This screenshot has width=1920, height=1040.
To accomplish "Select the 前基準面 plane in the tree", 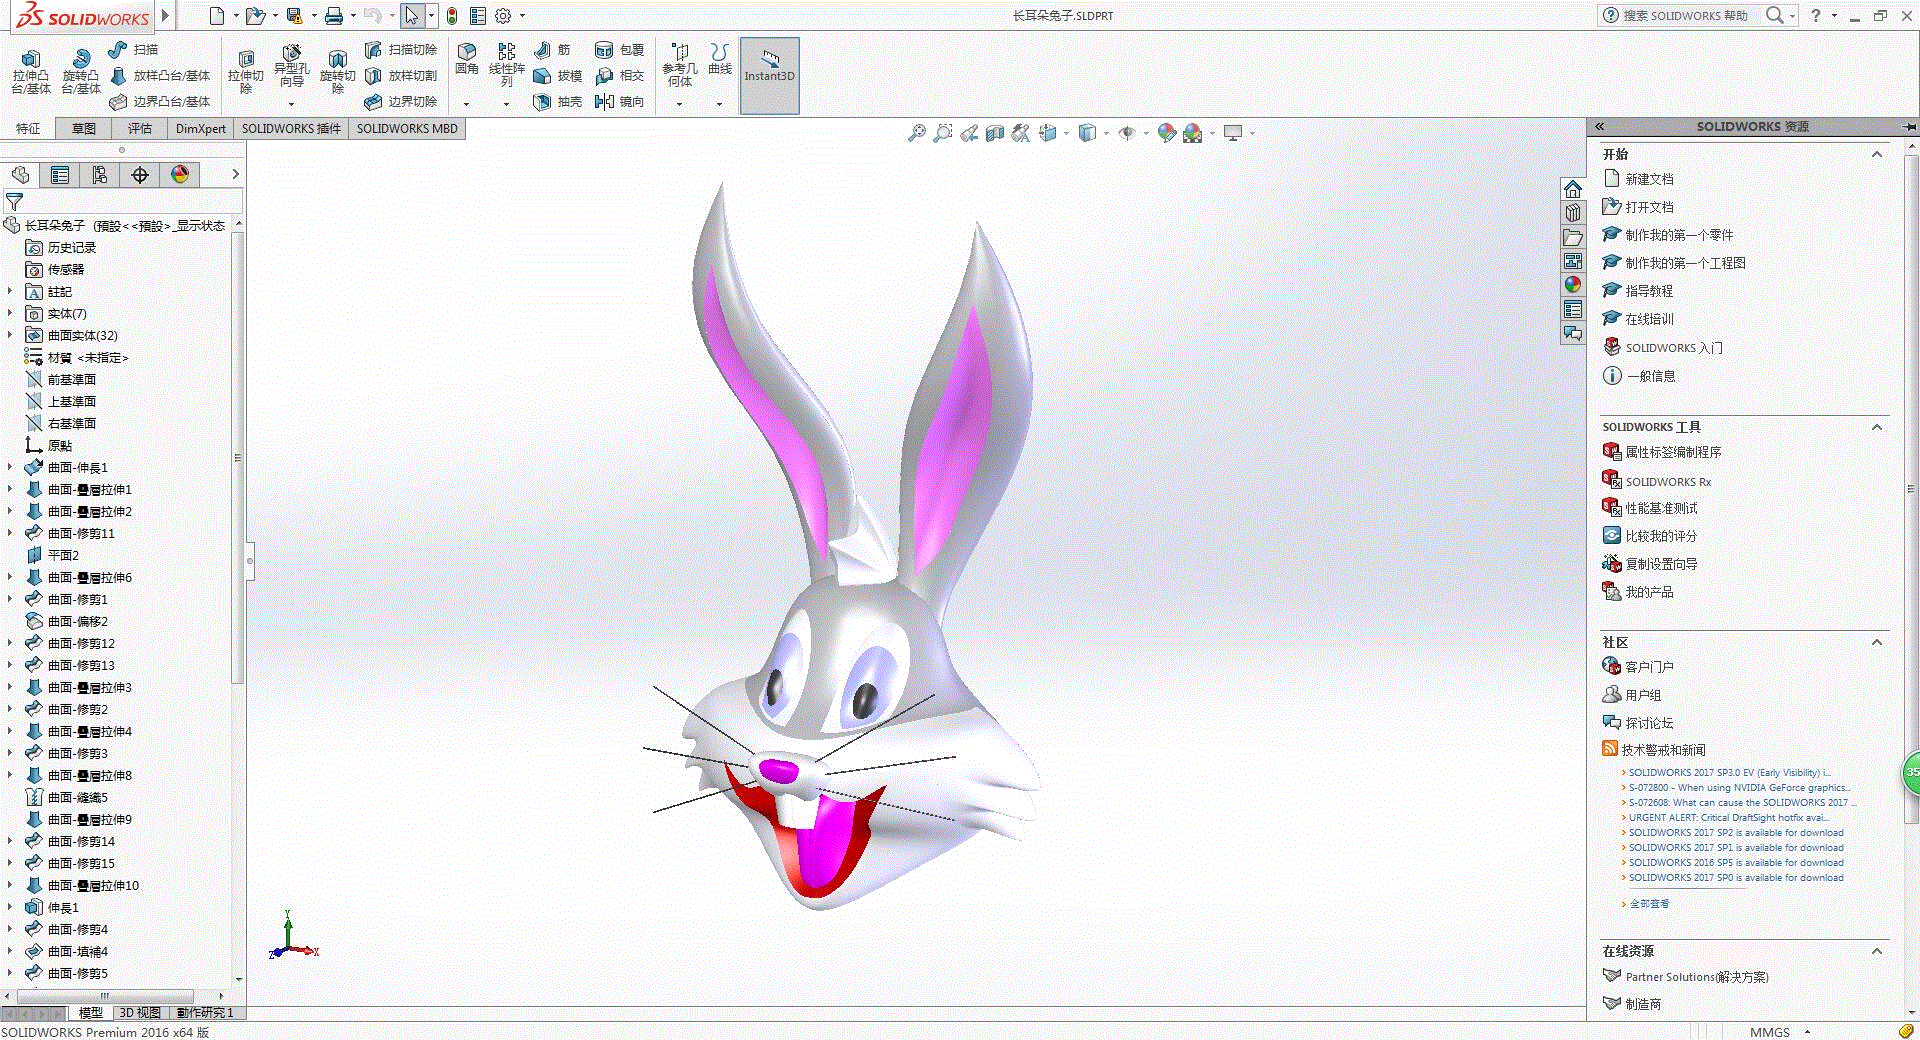I will (x=71, y=379).
